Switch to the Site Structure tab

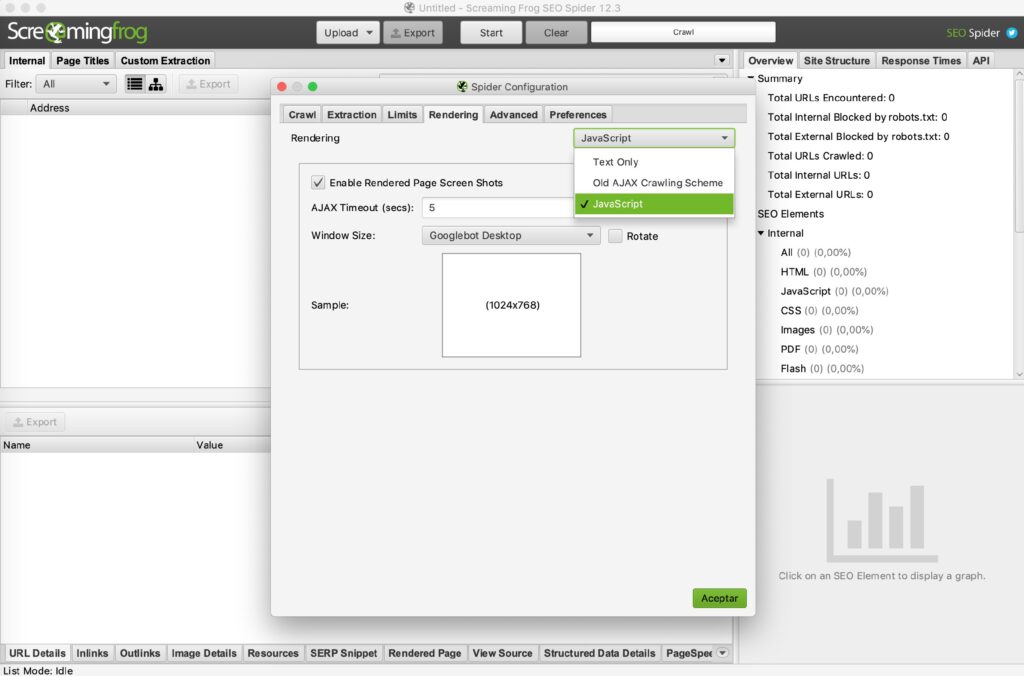click(837, 60)
